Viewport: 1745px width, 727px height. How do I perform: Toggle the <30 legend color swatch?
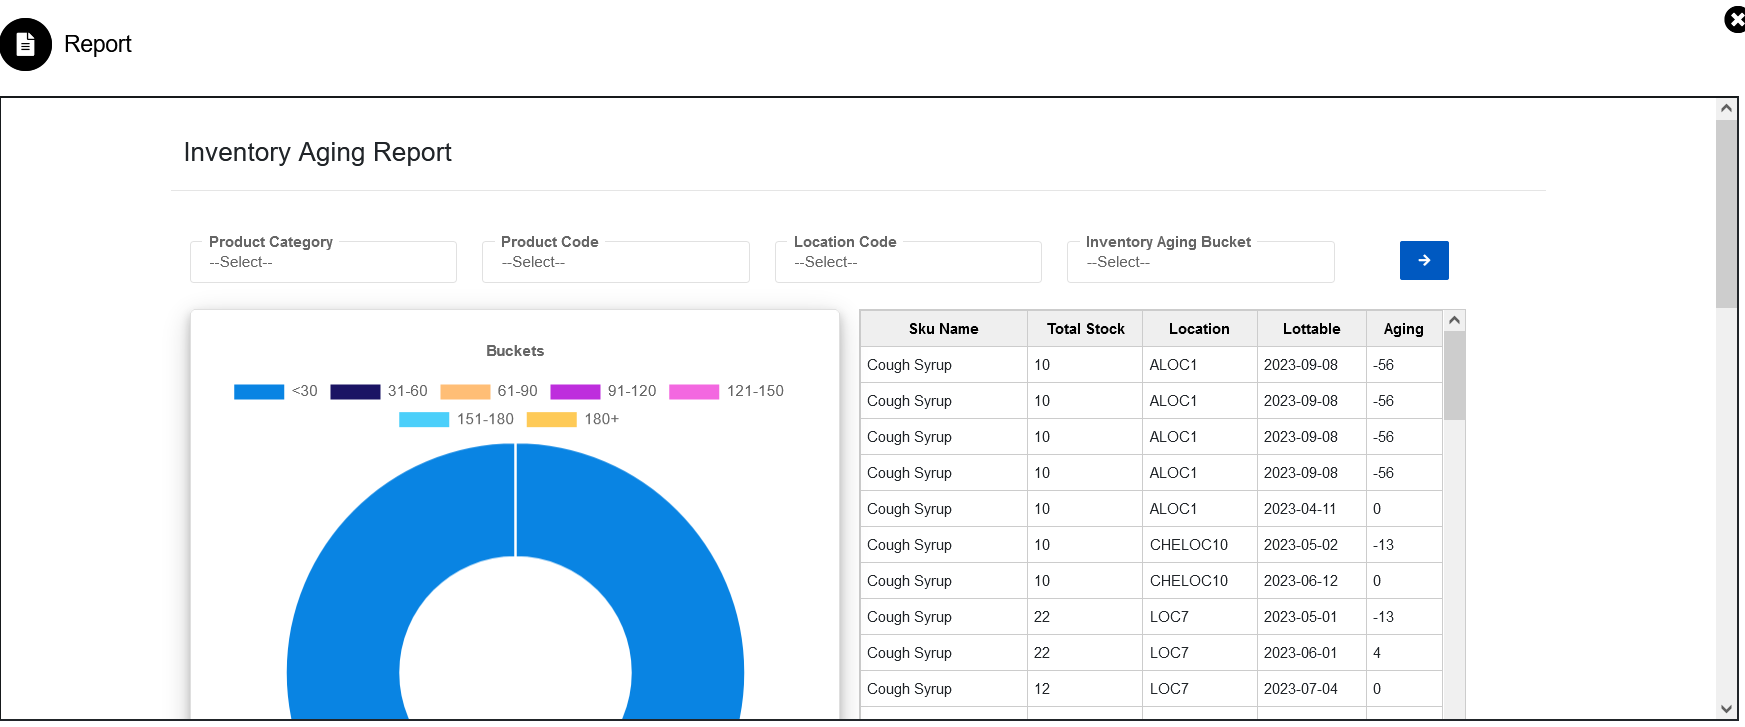click(259, 392)
